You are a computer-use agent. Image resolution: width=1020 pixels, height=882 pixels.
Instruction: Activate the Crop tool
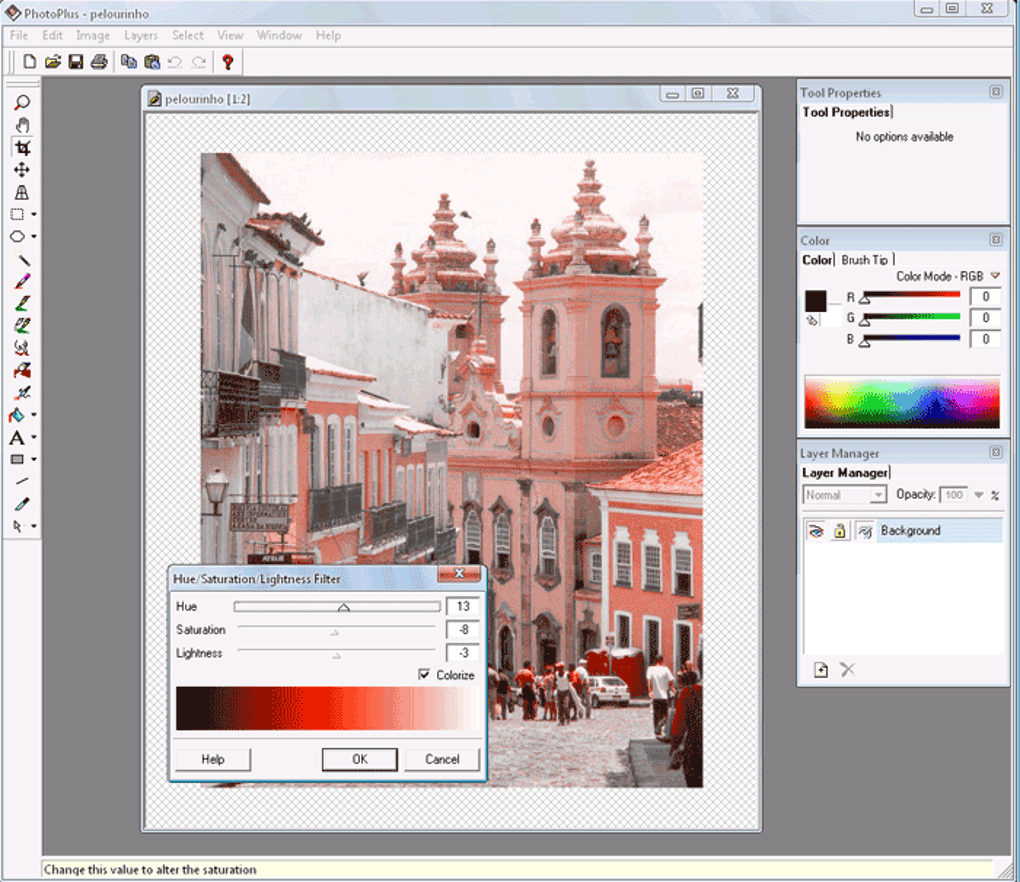click(x=21, y=146)
